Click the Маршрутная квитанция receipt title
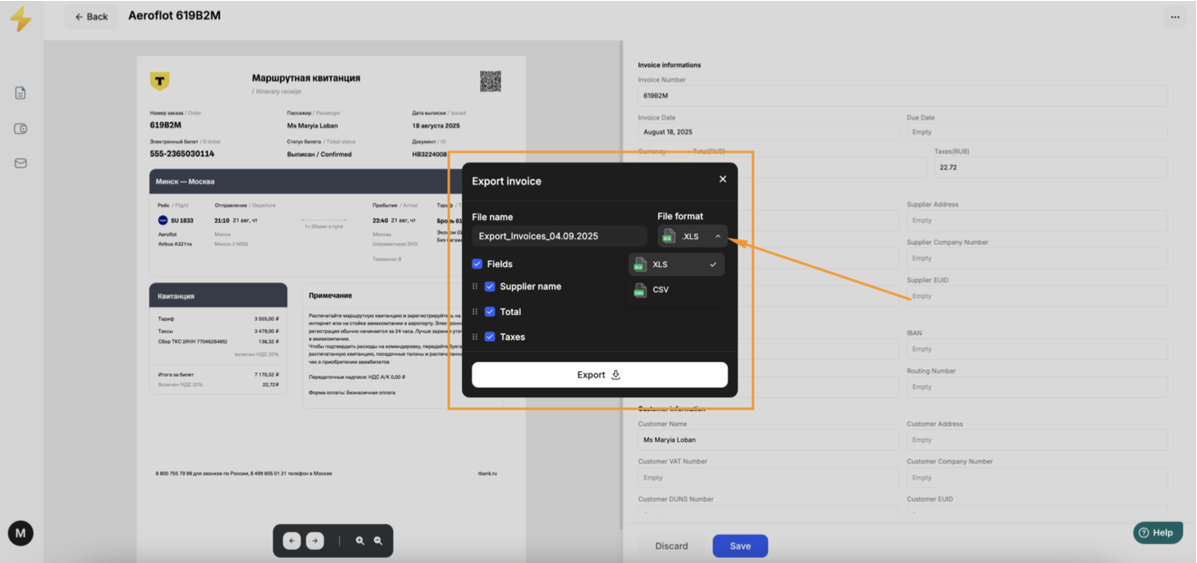The height and width of the screenshot is (563, 1197). [x=305, y=78]
